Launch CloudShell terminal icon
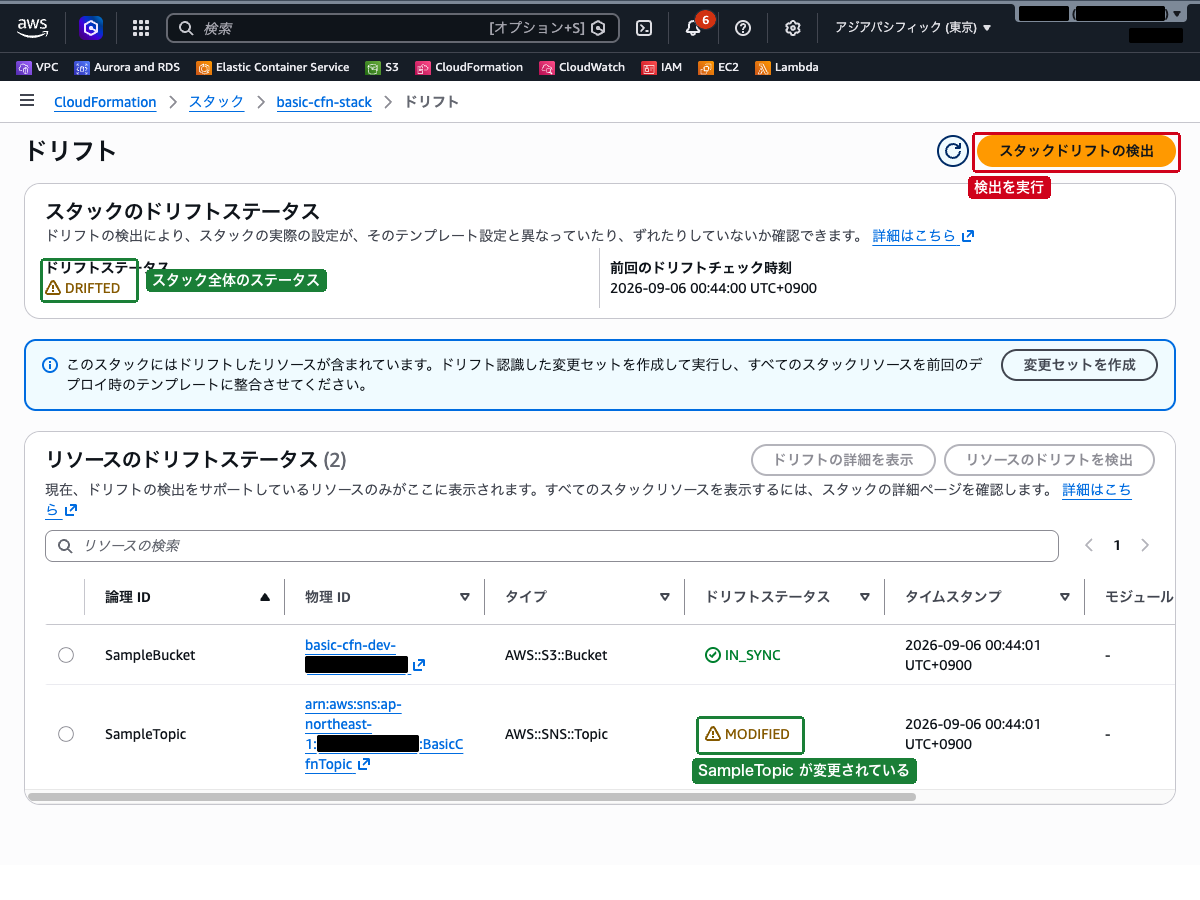This screenshot has height=900, width=1200. click(645, 28)
